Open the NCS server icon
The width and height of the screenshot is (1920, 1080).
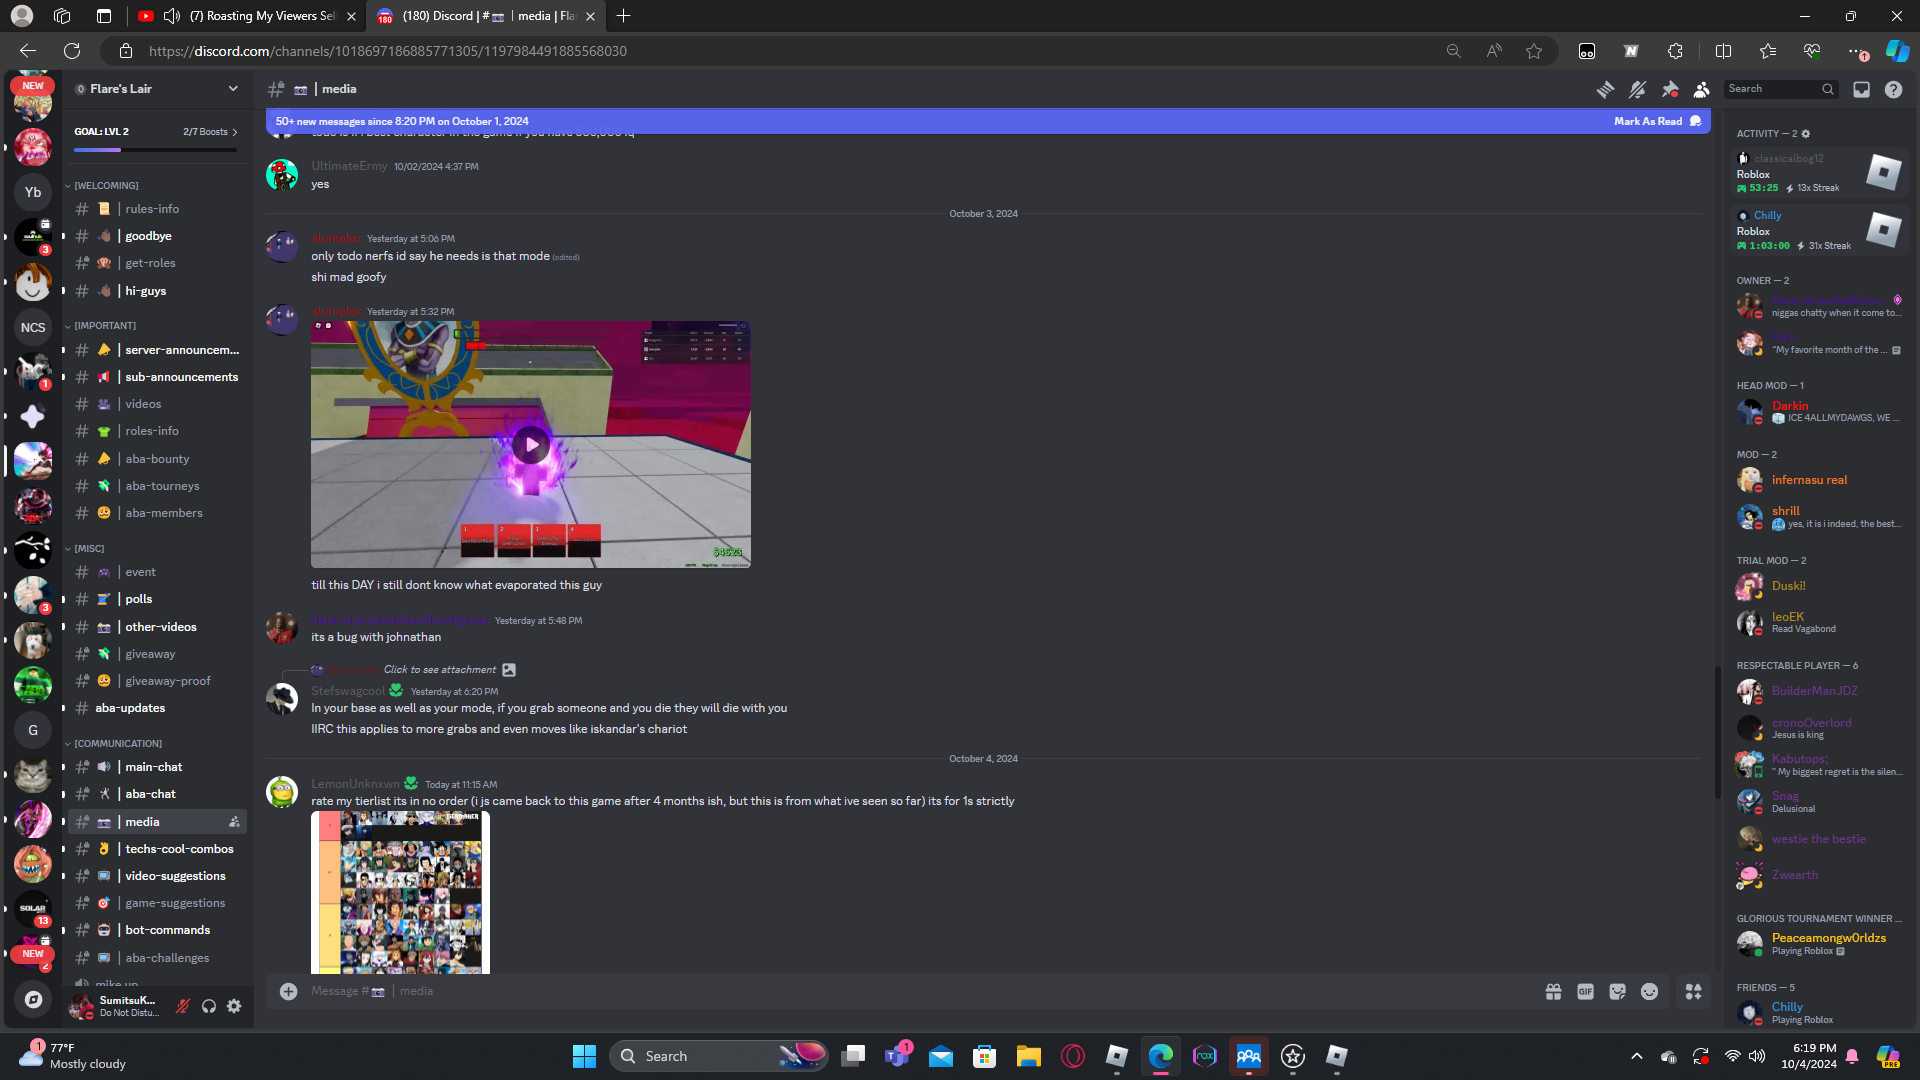pyautogui.click(x=33, y=327)
